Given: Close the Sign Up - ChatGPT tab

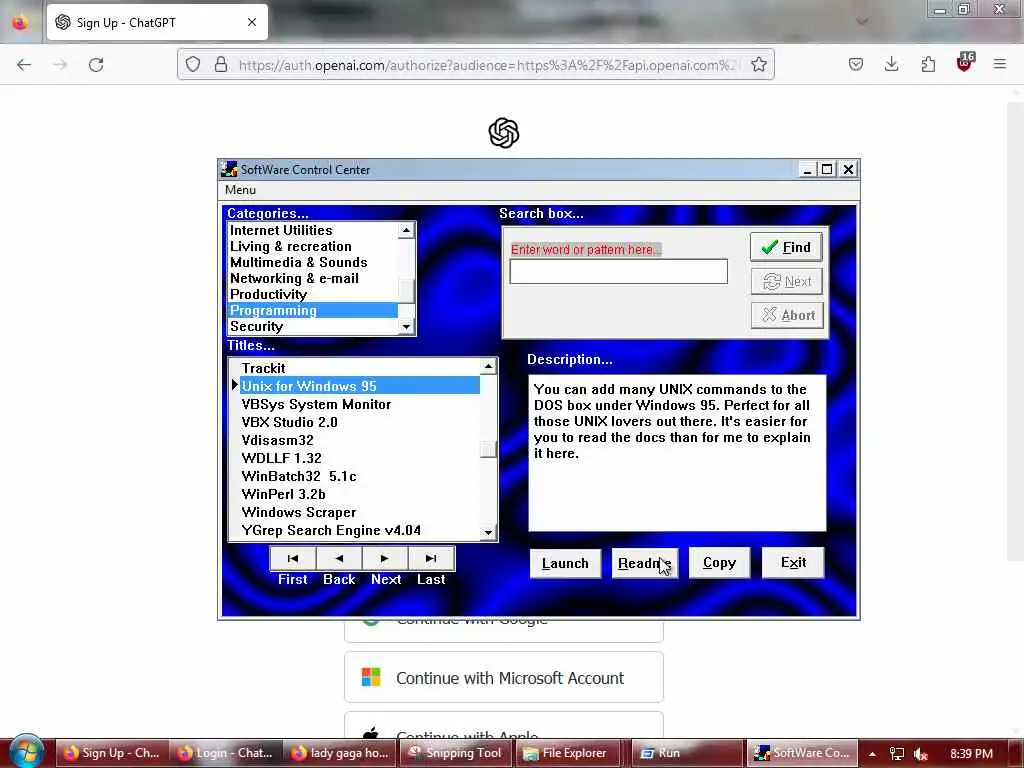Looking at the screenshot, I should [x=251, y=22].
